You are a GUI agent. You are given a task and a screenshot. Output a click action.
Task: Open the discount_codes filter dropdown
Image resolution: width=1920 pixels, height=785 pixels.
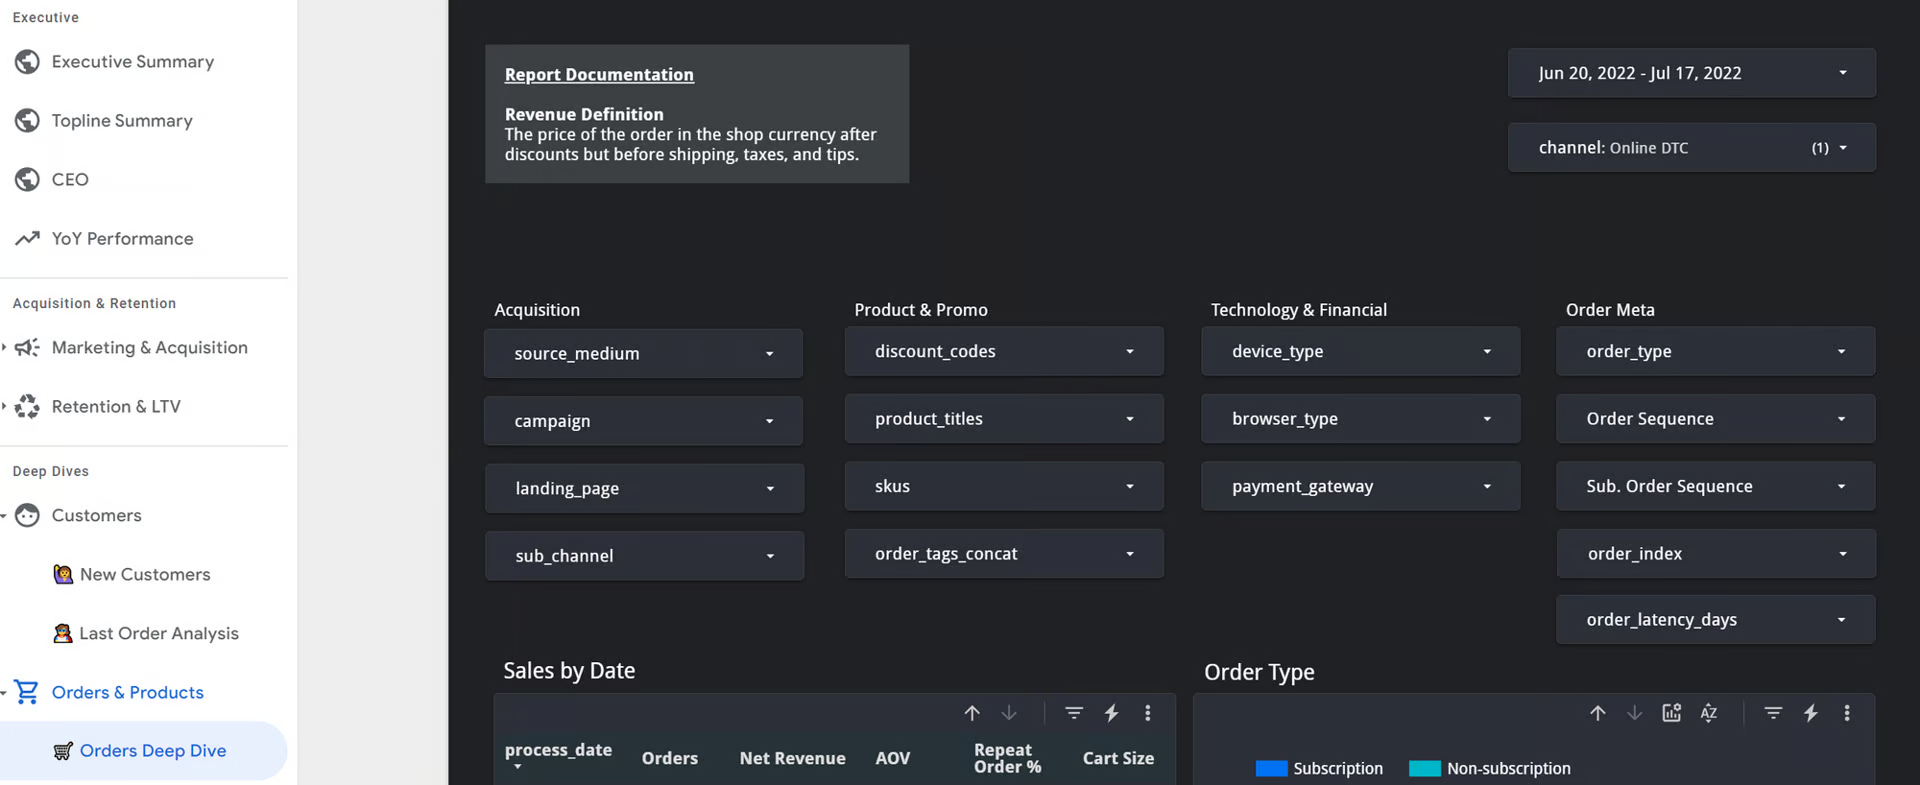tap(1003, 352)
